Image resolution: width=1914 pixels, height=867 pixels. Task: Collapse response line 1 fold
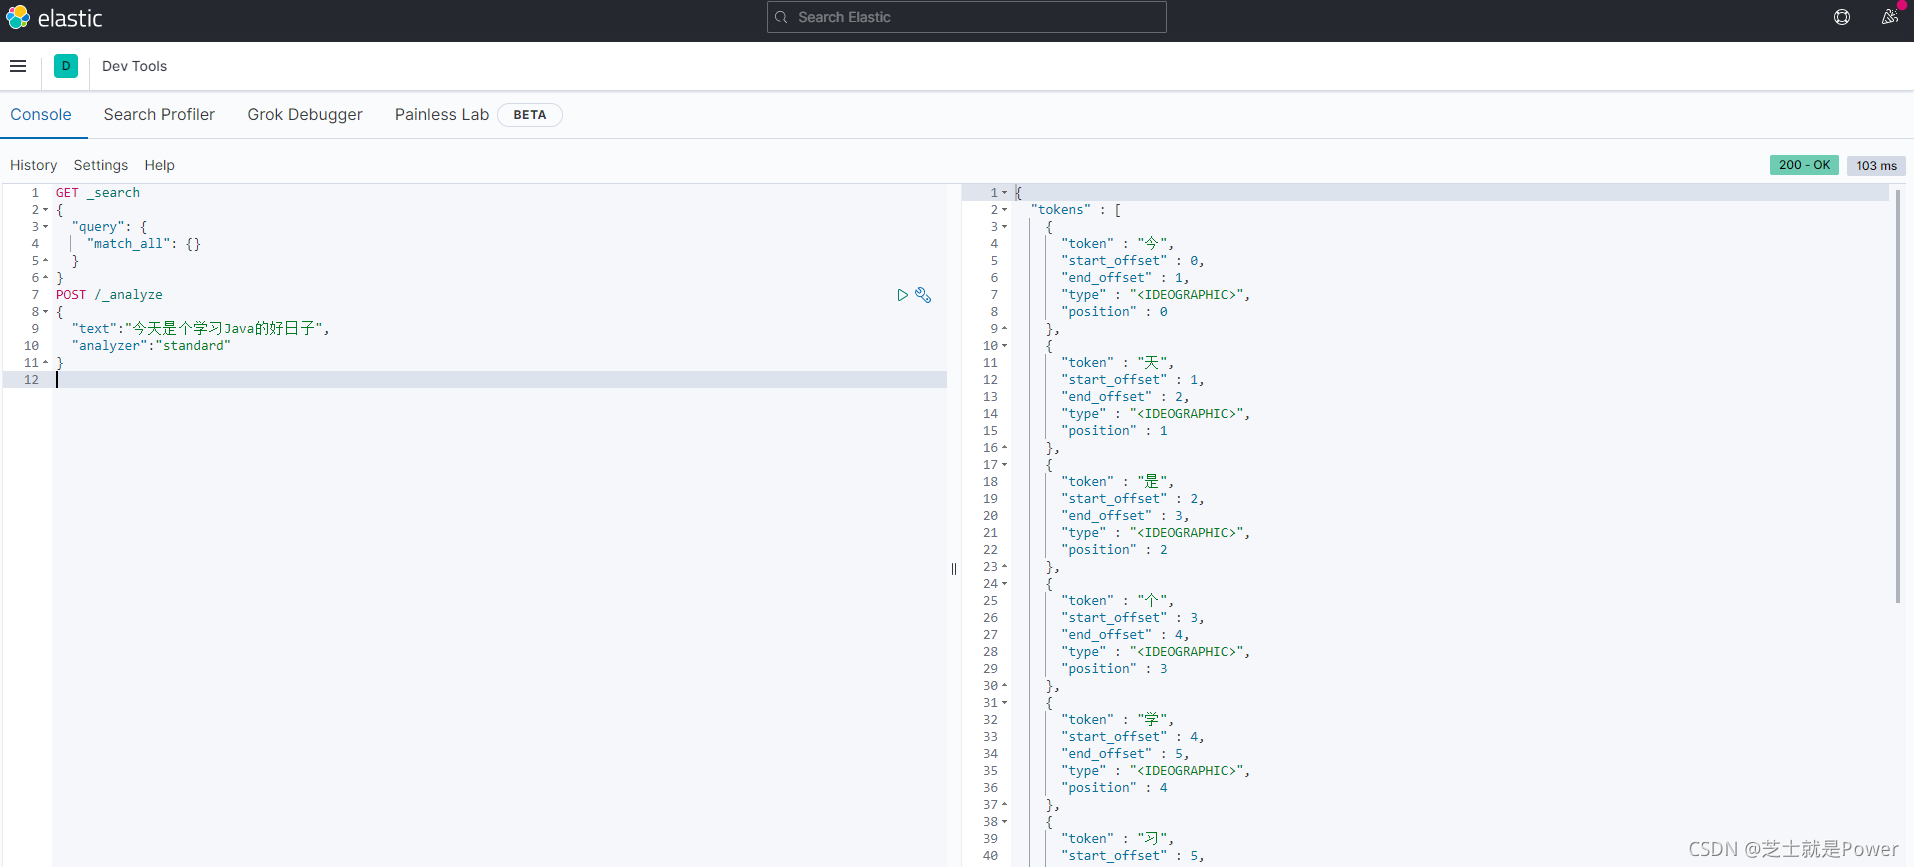coord(1004,193)
